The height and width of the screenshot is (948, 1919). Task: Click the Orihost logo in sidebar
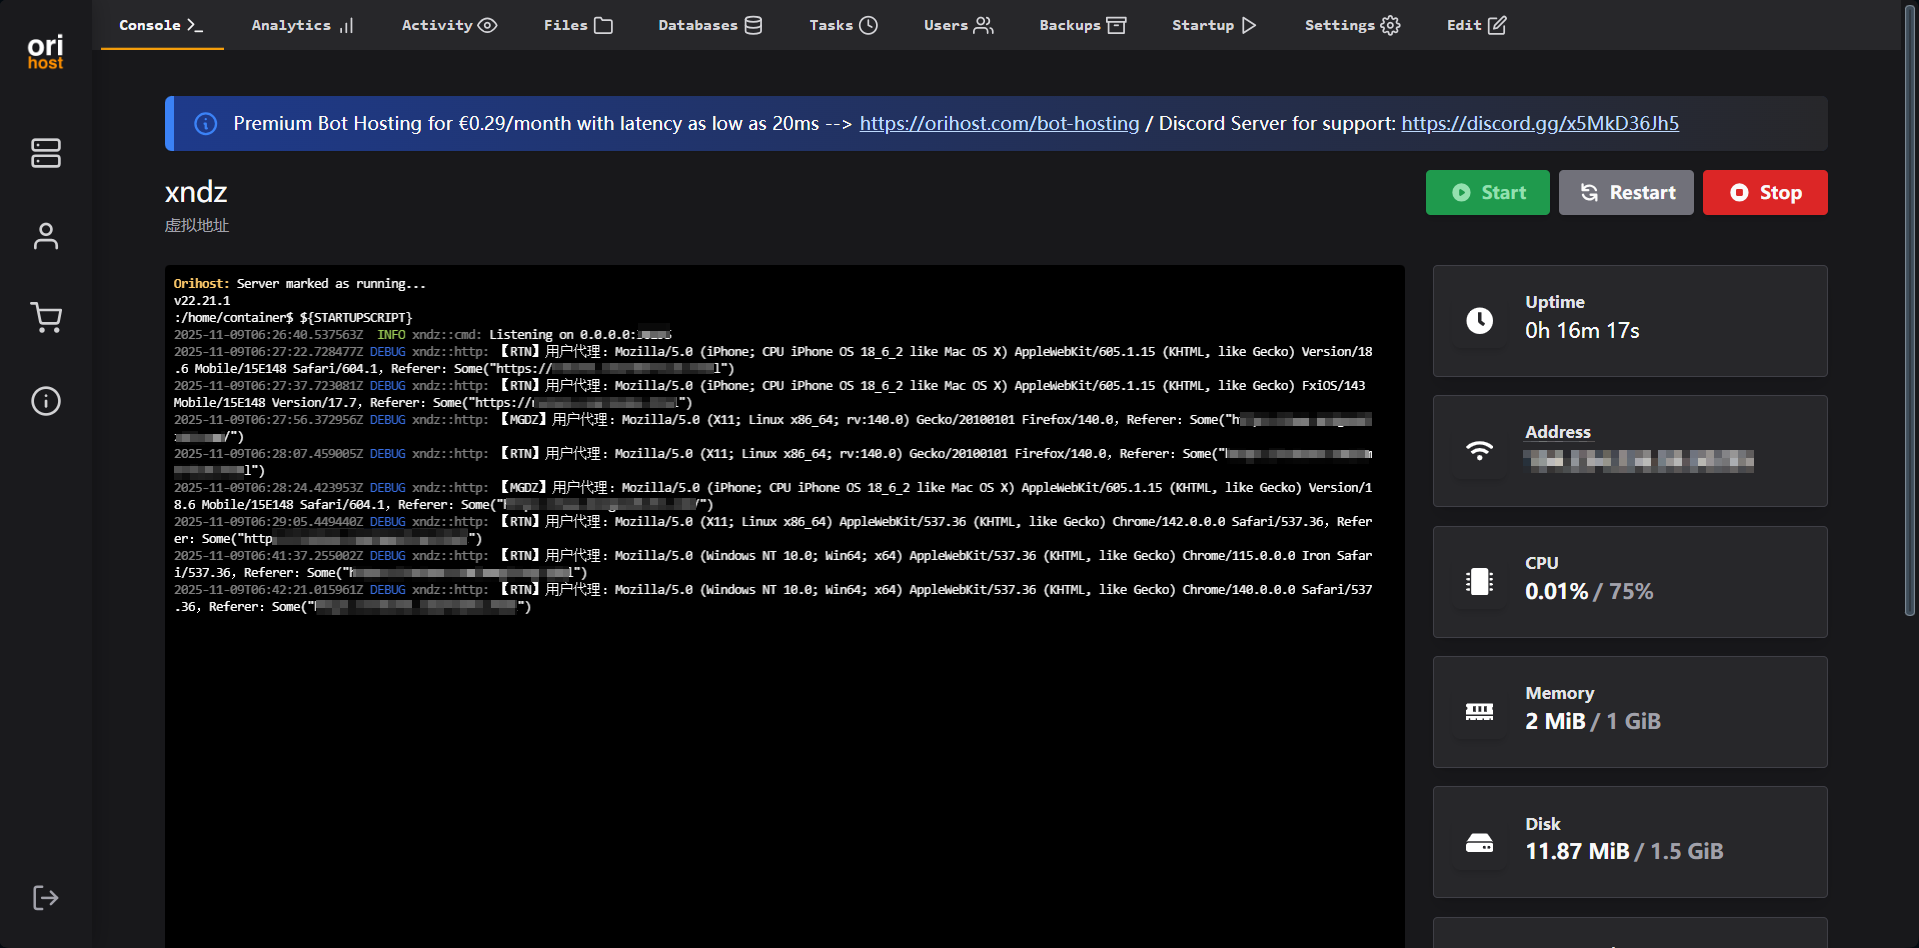click(45, 52)
